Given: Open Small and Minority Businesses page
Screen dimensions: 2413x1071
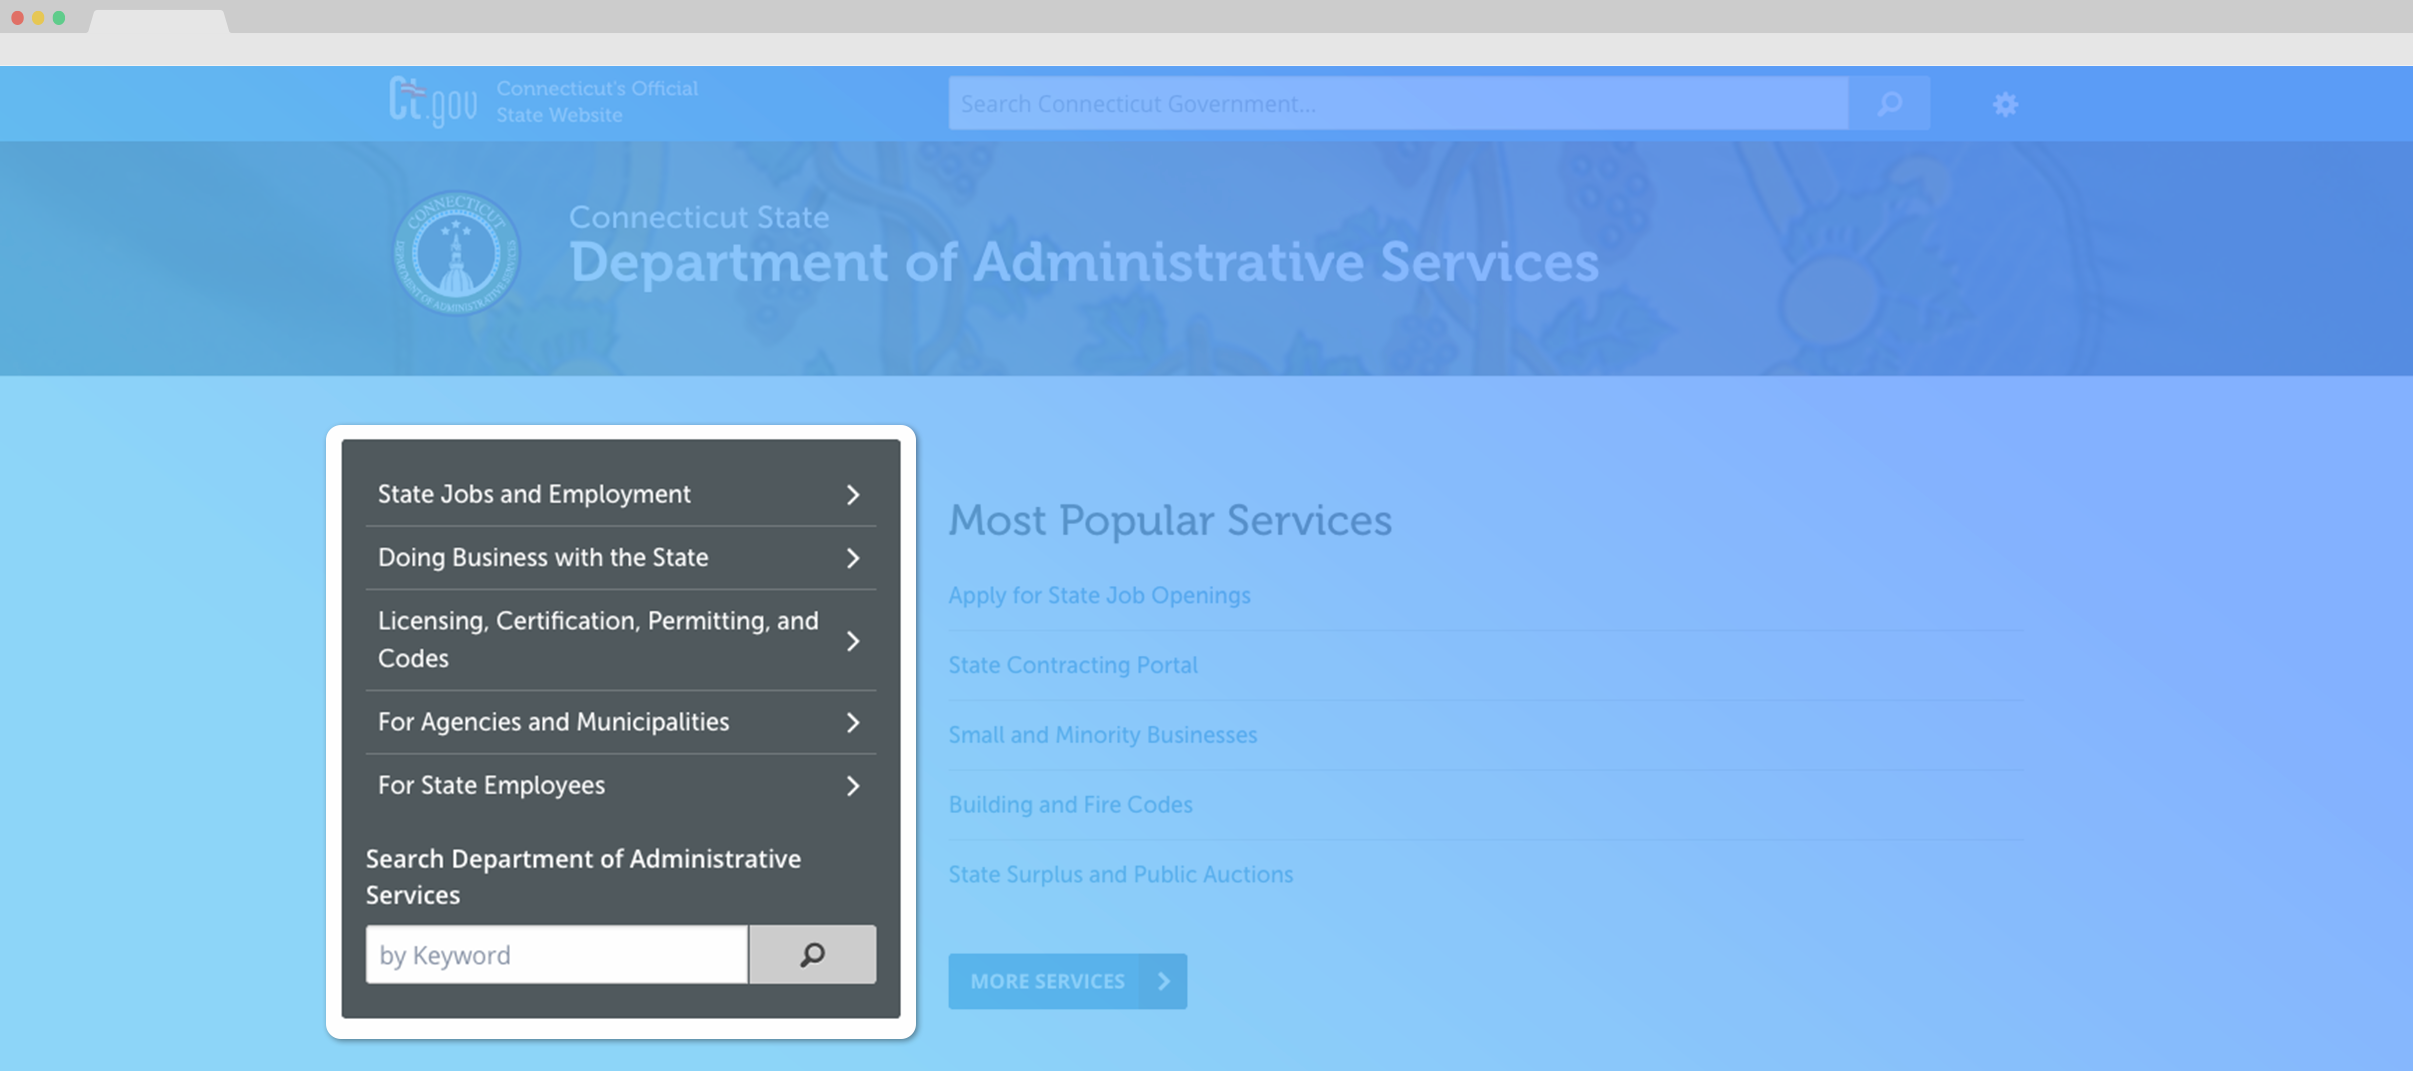Looking at the screenshot, I should (x=1102, y=734).
